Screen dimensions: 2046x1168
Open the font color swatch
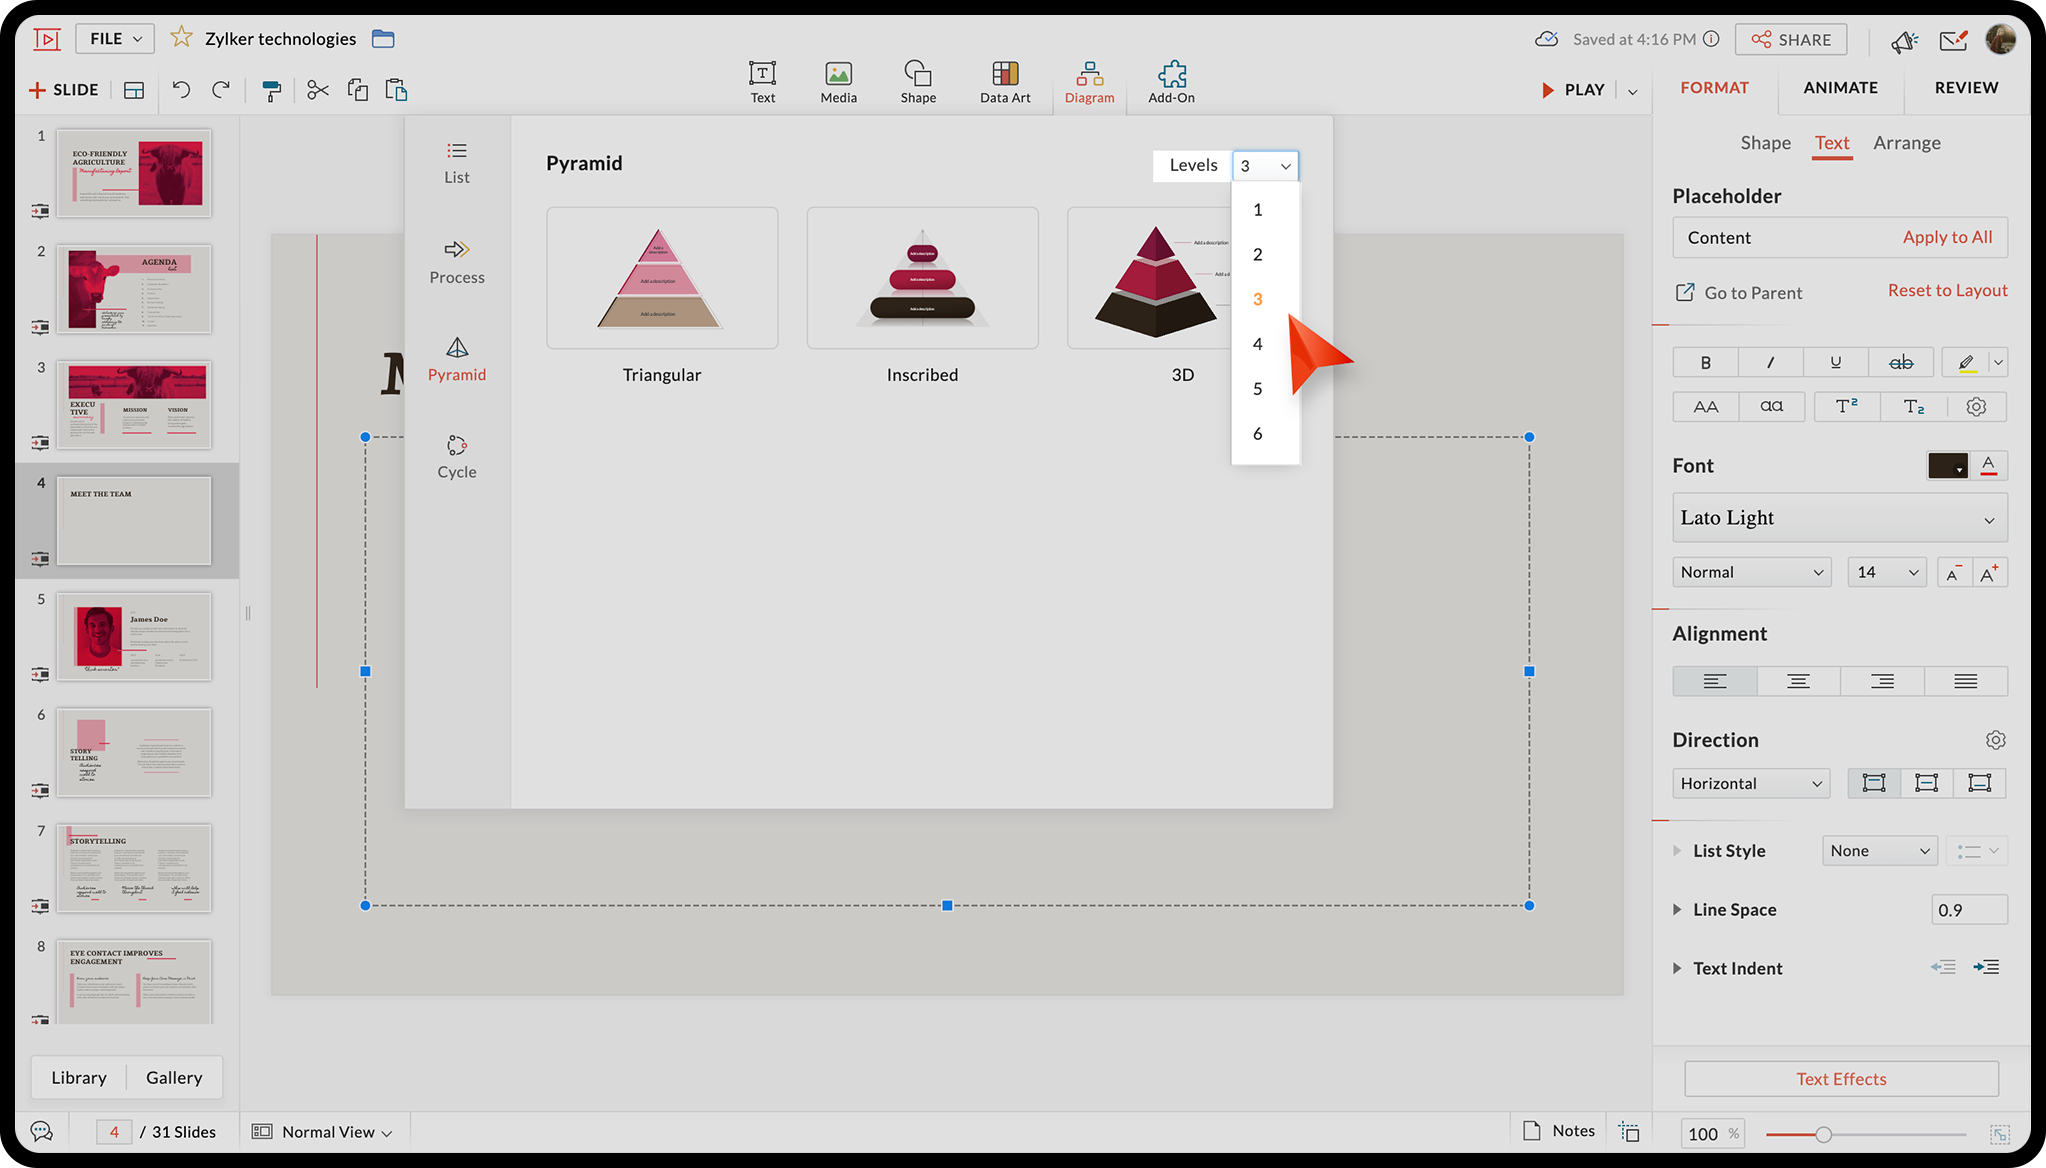tap(1947, 465)
